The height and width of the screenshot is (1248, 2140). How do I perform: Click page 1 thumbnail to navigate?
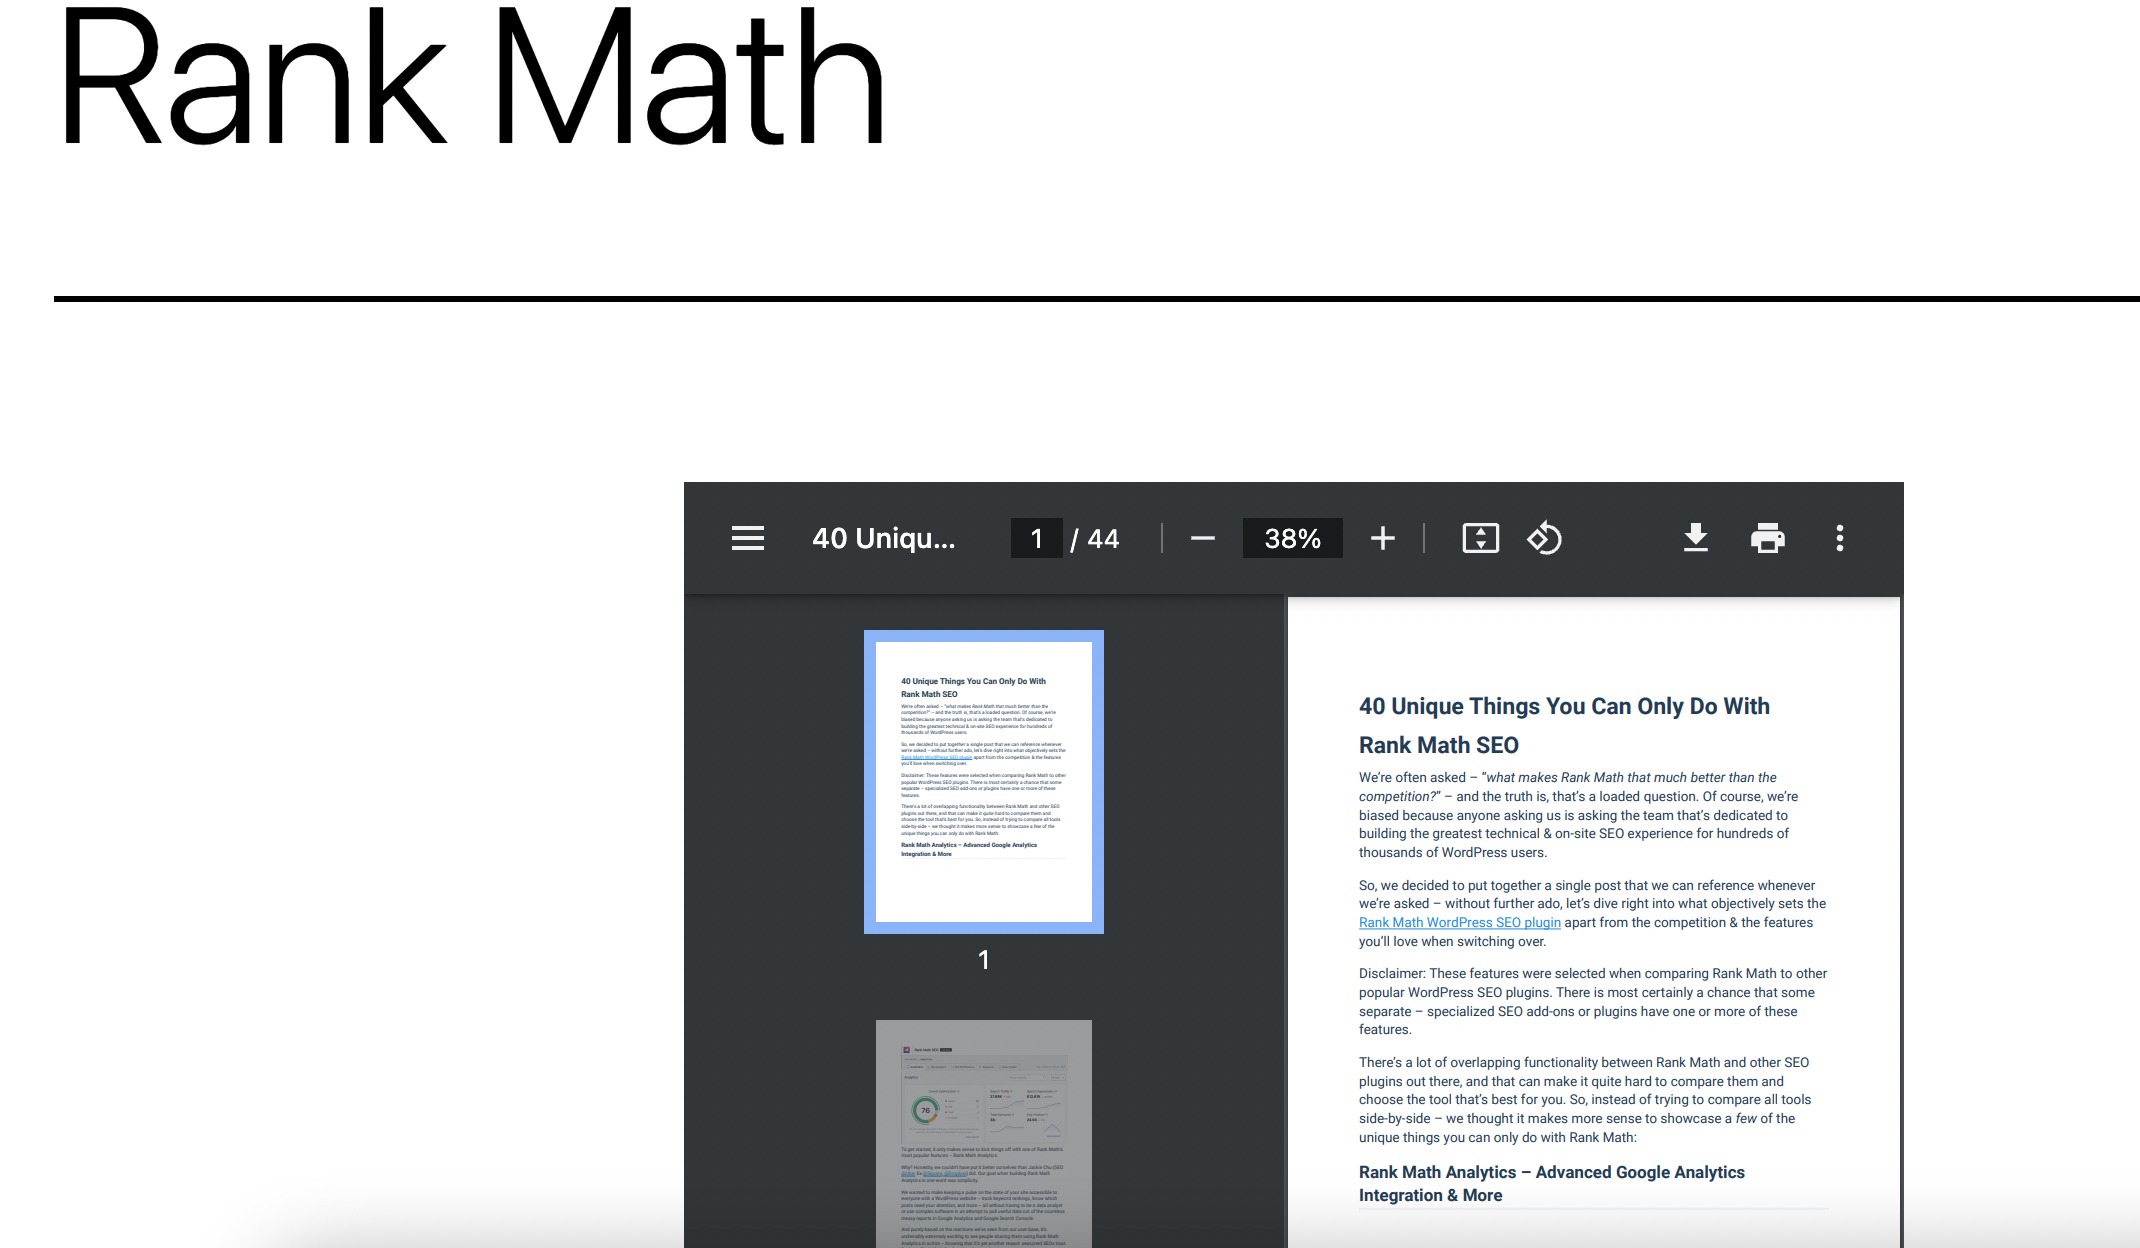point(985,780)
